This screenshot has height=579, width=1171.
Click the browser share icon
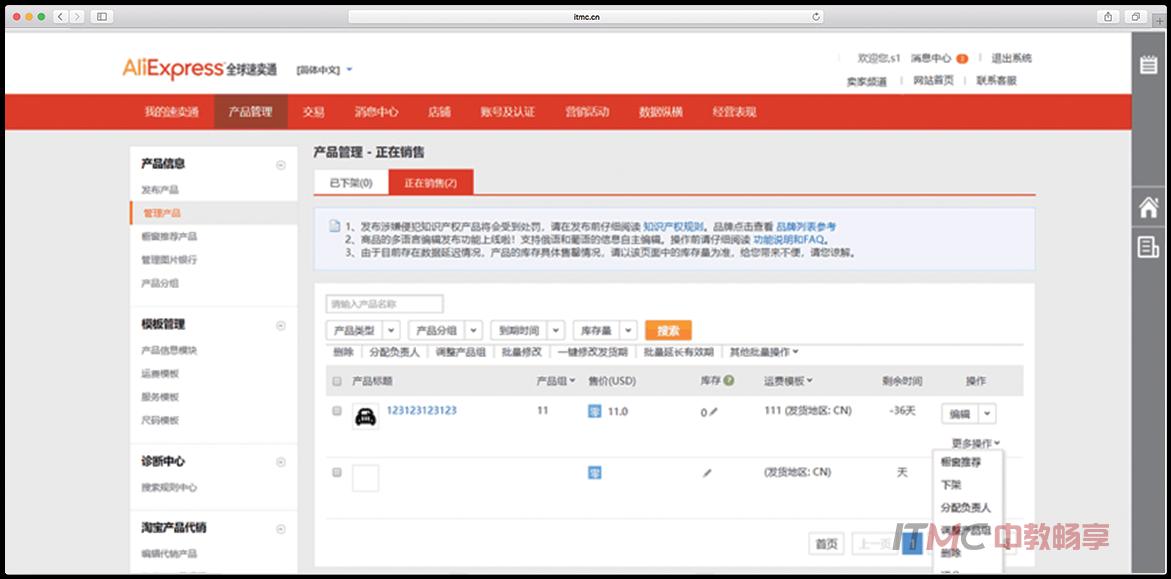coord(1110,16)
